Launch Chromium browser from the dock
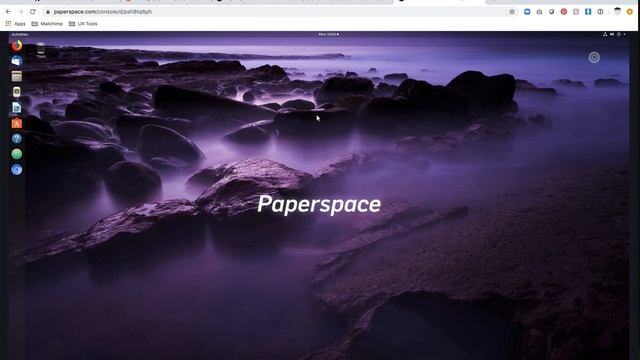 [x=17, y=169]
